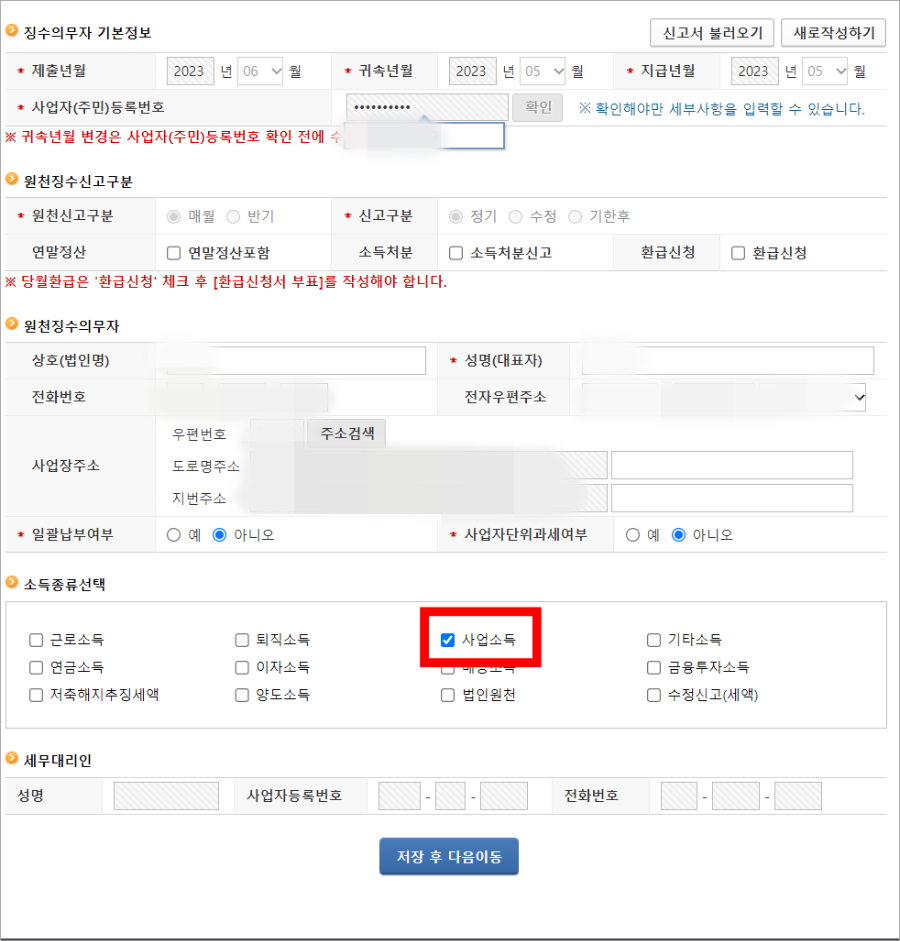The image size is (900, 941).
Task: Click the 새로작성하기 button
Action: [x=833, y=32]
